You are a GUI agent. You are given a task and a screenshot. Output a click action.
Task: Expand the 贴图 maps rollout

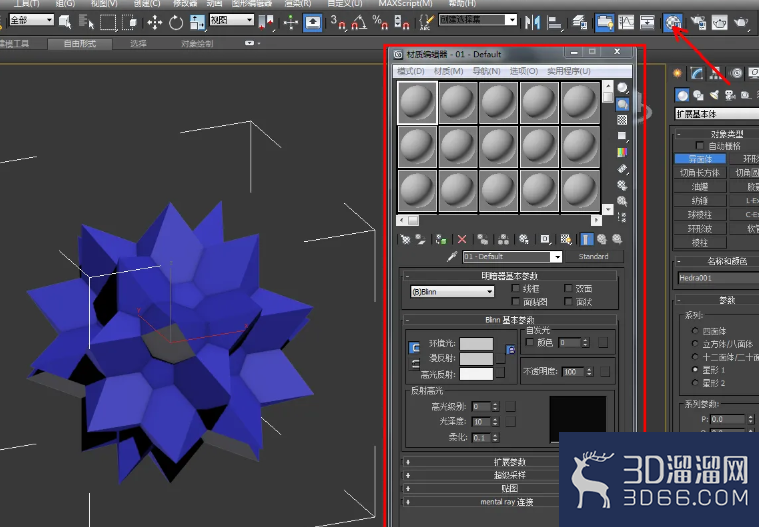[509, 489]
